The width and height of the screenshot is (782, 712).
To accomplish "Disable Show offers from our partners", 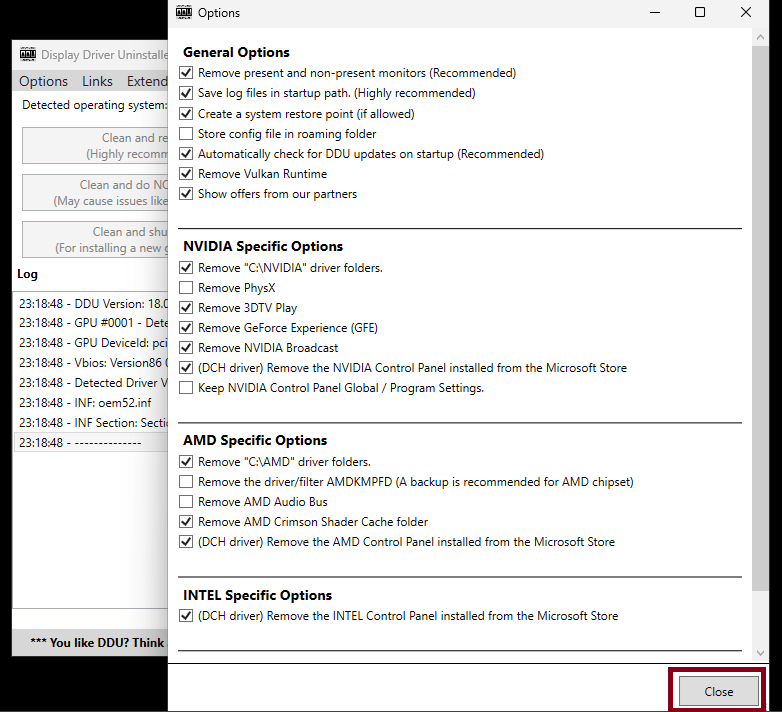I will tap(186, 193).
